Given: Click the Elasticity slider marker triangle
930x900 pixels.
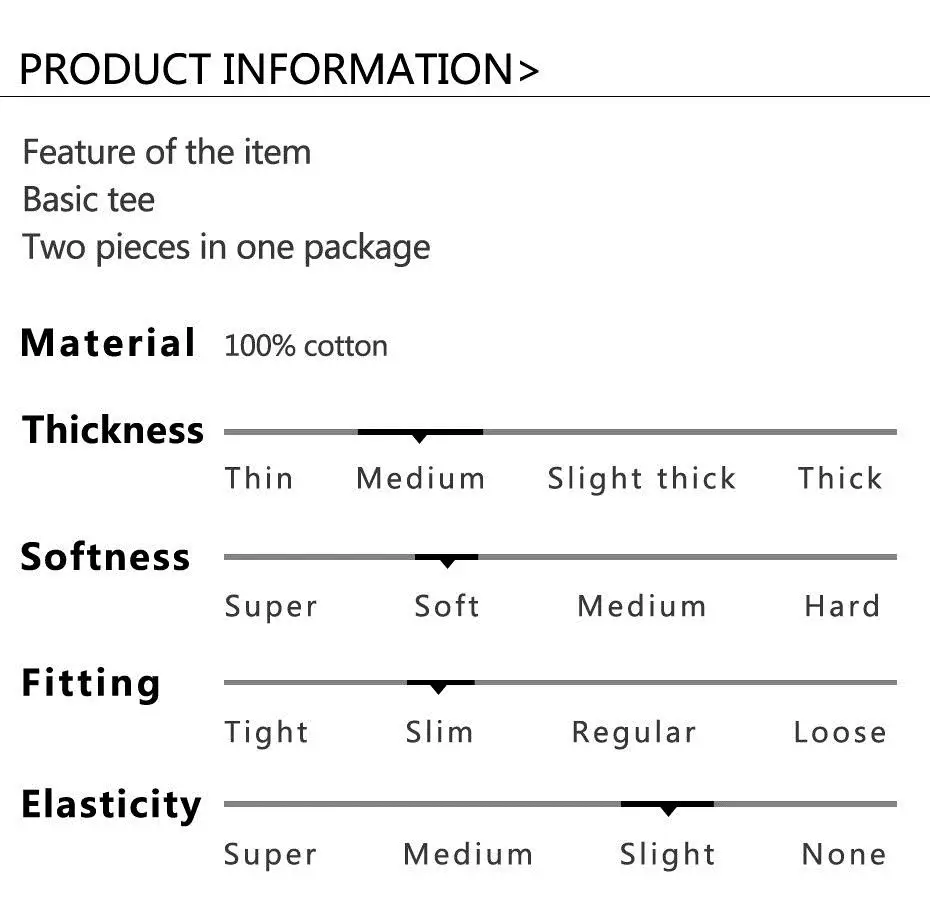Looking at the screenshot, I should (668, 810).
